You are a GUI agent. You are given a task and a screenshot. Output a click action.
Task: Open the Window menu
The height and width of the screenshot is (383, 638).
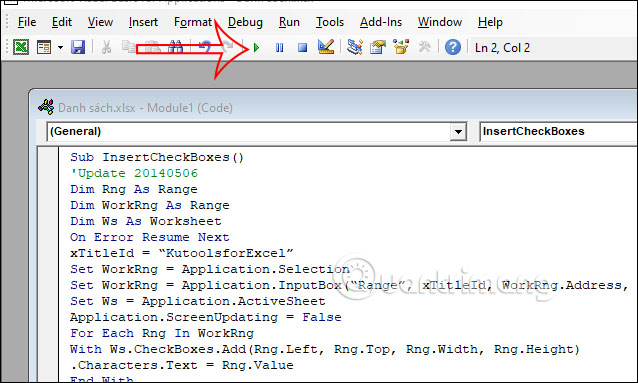440,22
